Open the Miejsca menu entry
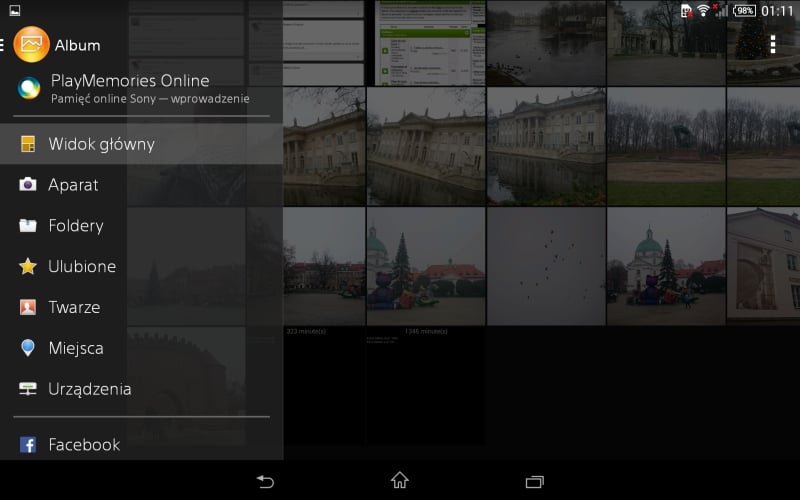 click(141, 348)
